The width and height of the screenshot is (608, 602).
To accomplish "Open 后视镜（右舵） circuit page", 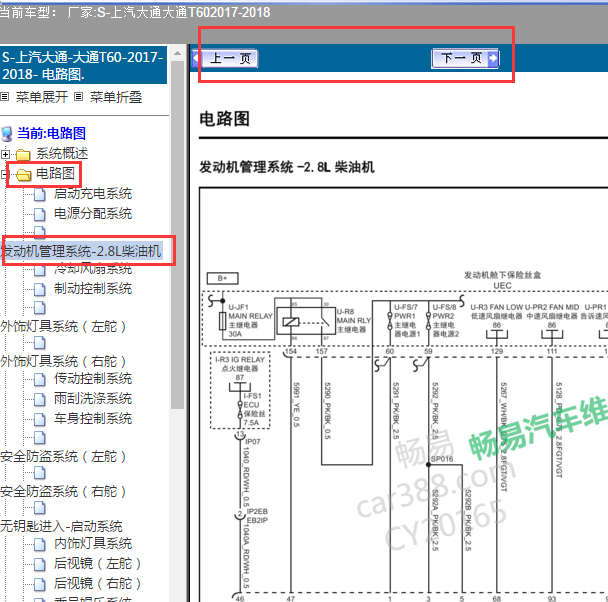I will (x=97, y=583).
